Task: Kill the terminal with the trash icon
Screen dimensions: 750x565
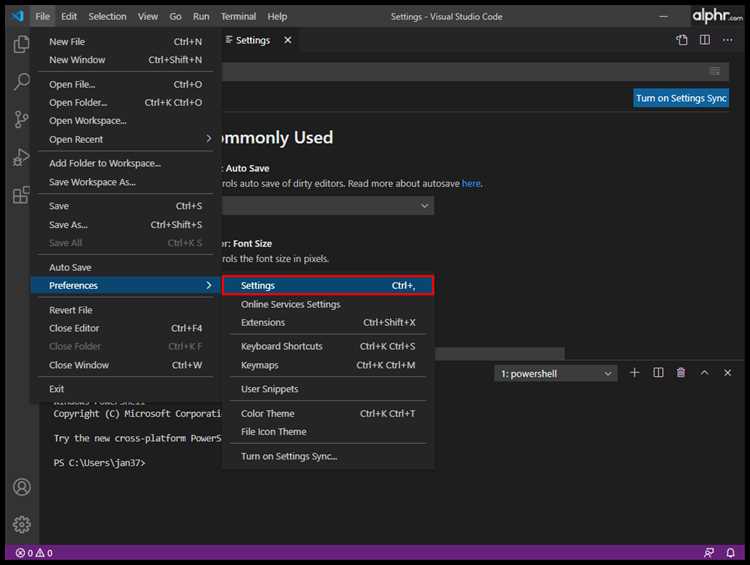Action: tap(681, 373)
